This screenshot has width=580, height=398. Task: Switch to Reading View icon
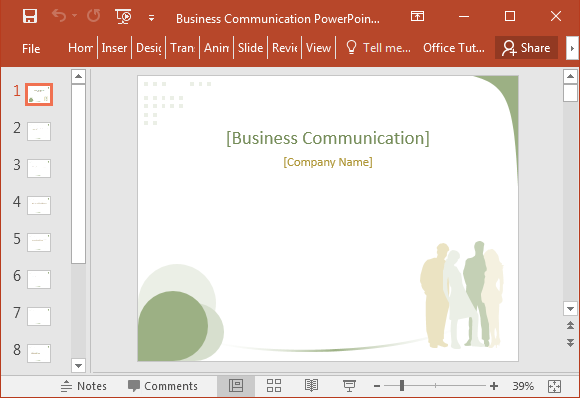311,385
